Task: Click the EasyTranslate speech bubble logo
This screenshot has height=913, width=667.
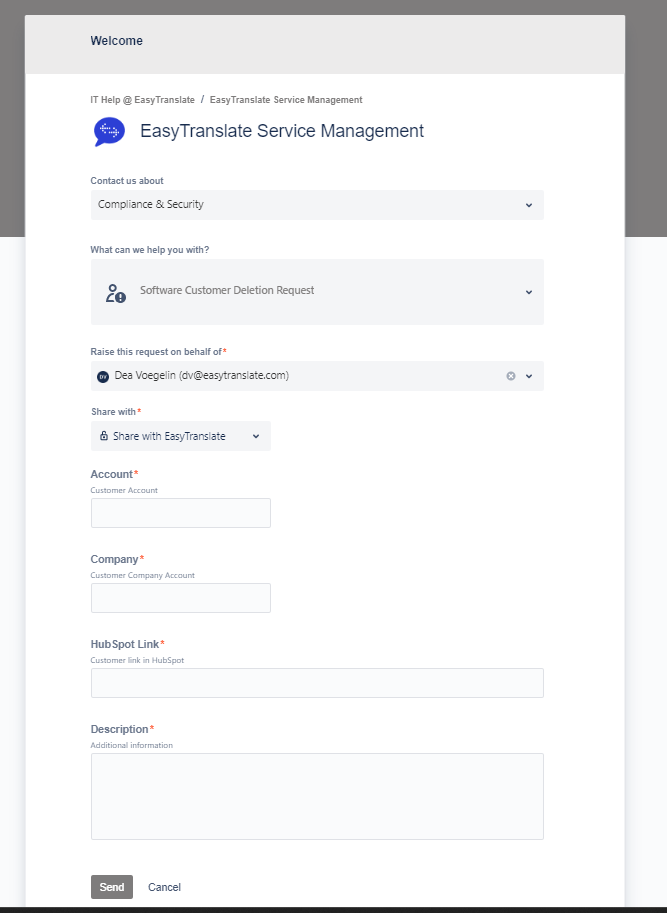Action: pos(109,131)
